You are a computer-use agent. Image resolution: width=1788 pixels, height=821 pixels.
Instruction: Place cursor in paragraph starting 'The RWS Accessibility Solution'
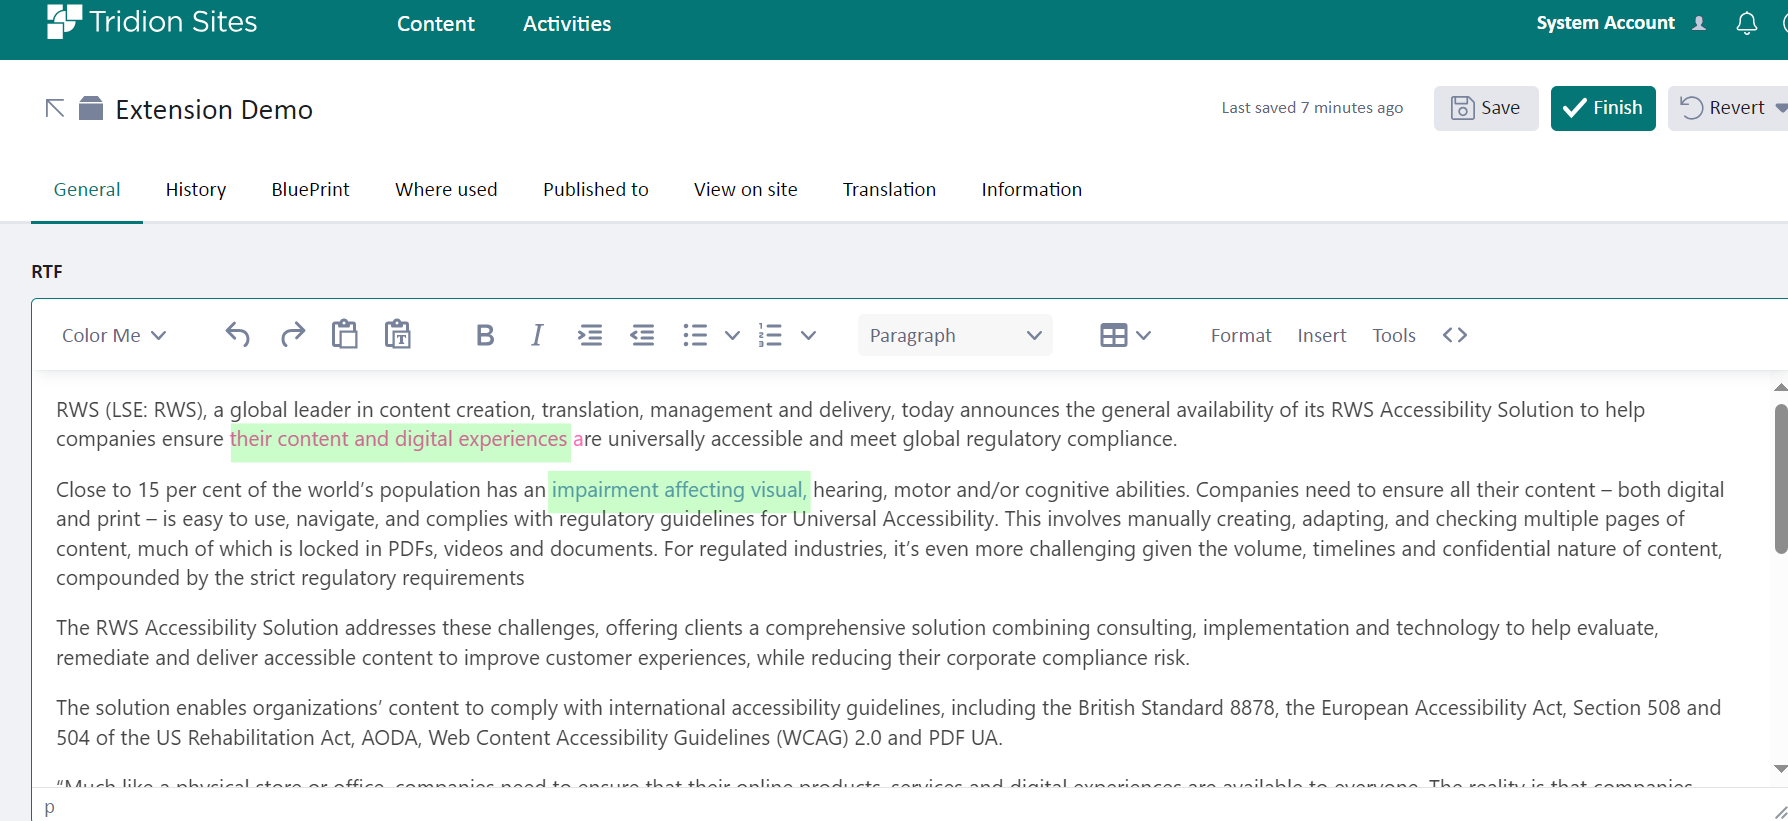point(857,643)
